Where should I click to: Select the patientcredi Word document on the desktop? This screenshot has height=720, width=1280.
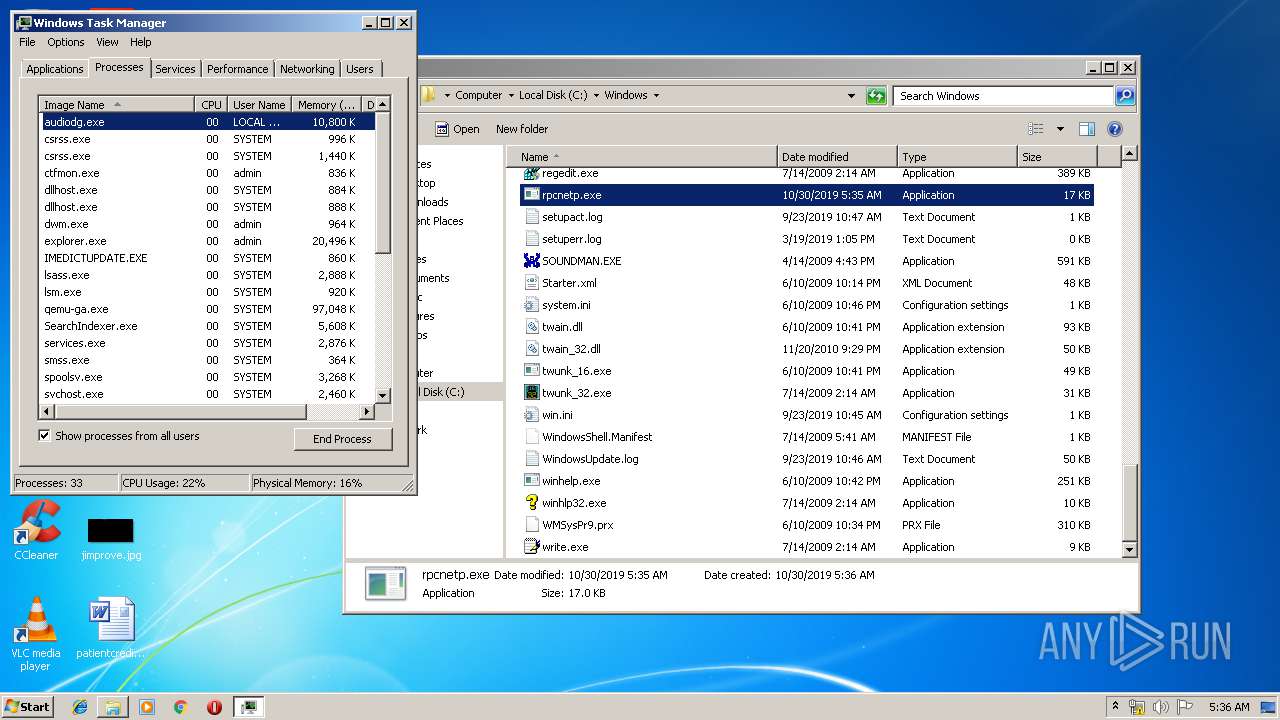point(111,629)
